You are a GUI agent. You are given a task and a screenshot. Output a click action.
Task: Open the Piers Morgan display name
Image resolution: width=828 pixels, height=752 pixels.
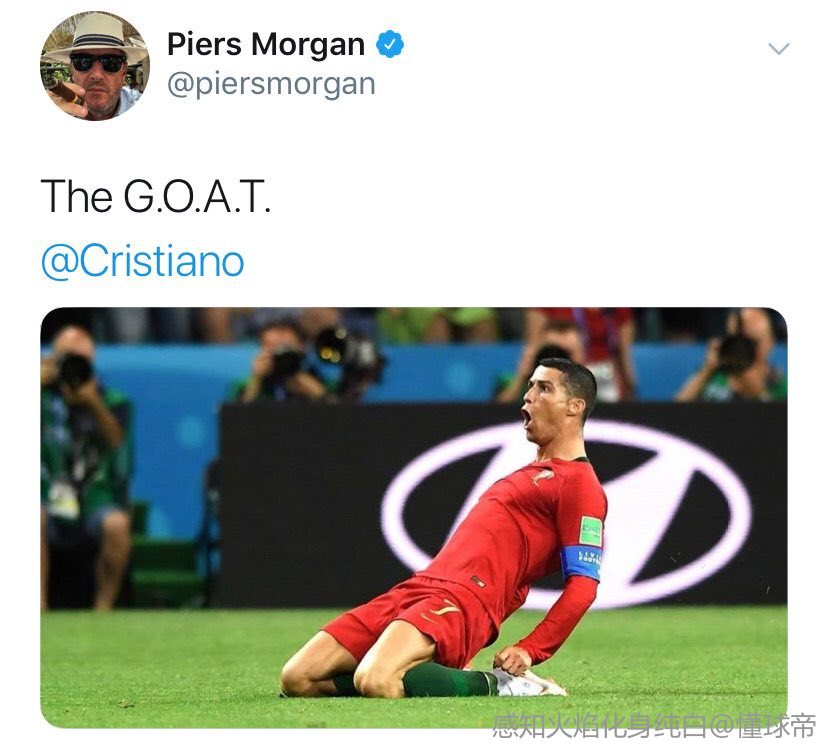[266, 44]
